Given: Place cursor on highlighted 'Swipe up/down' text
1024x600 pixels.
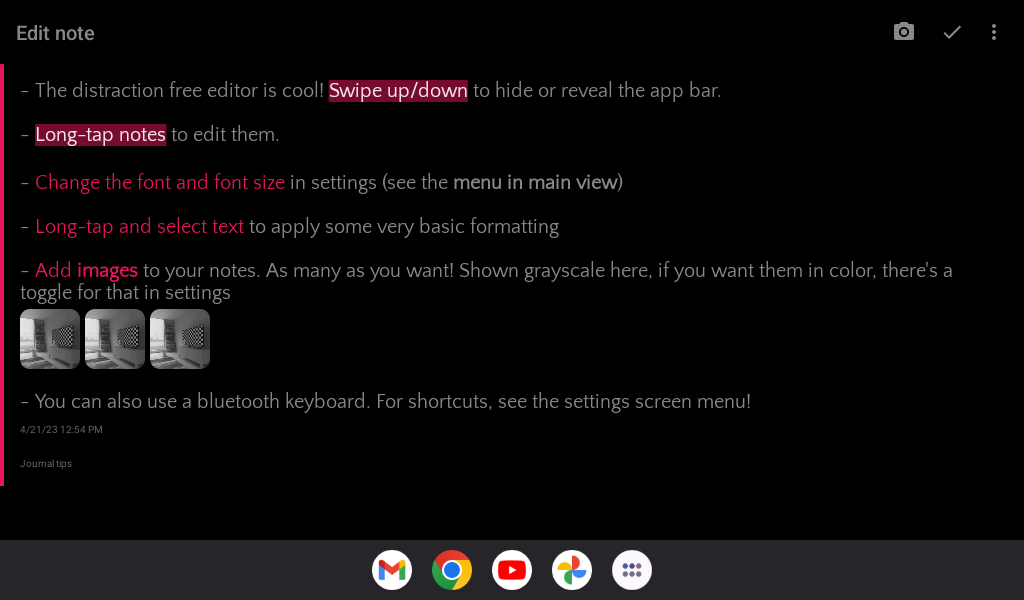Looking at the screenshot, I should [x=398, y=90].
